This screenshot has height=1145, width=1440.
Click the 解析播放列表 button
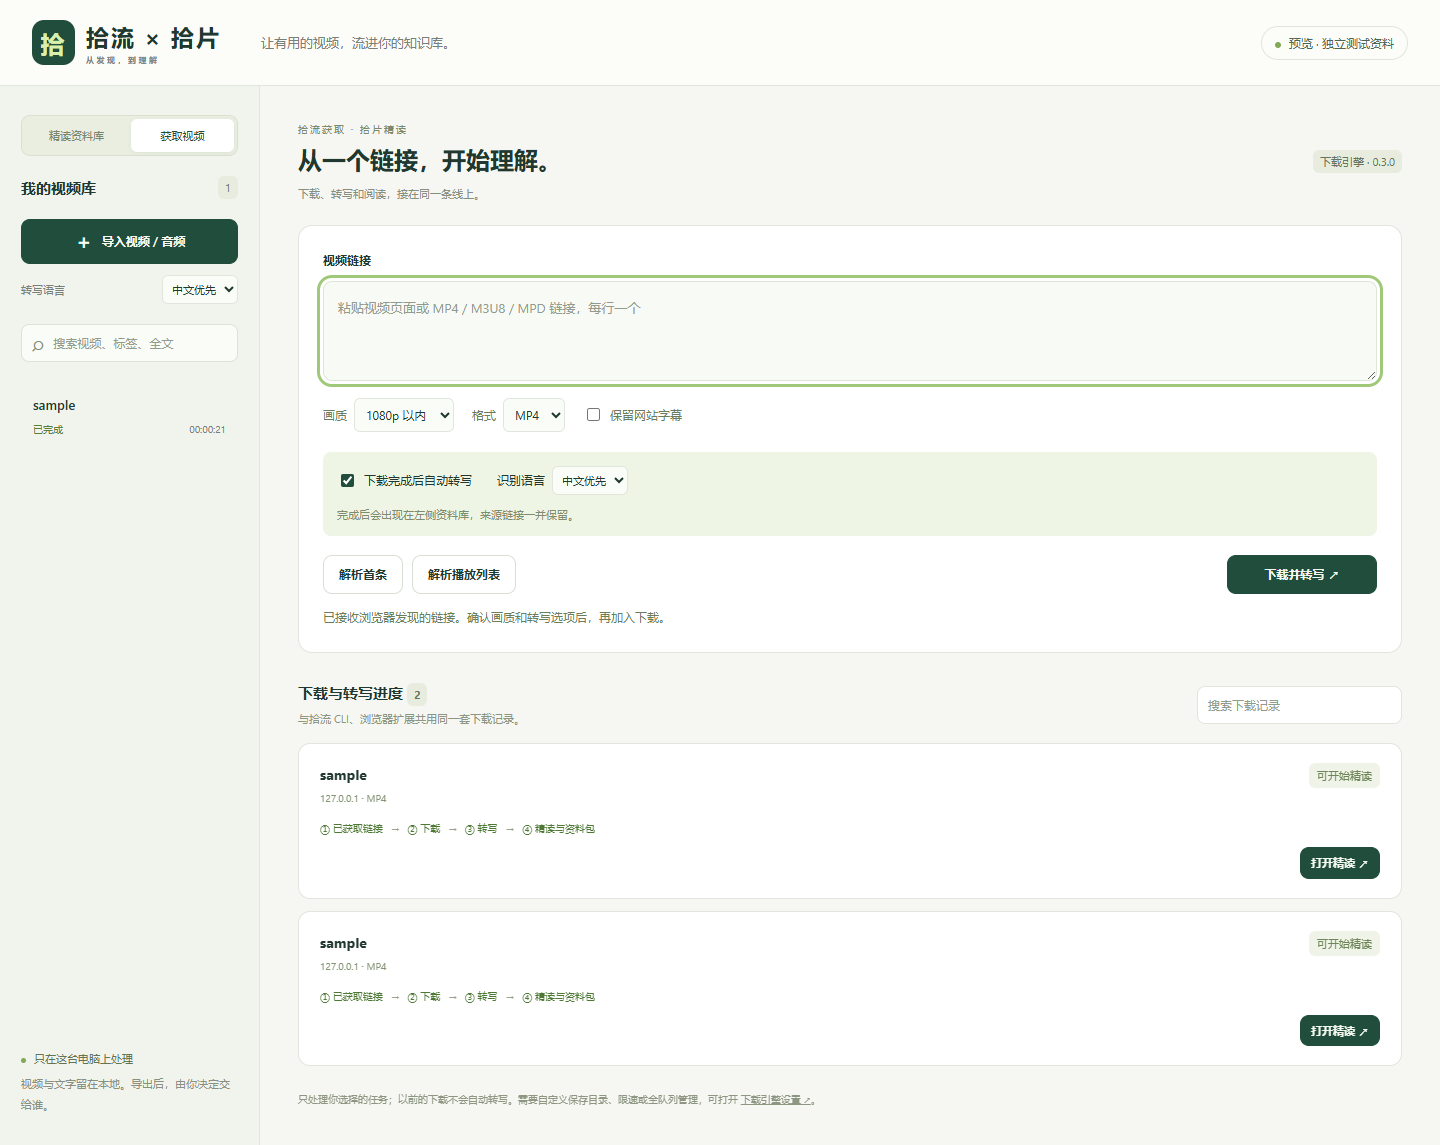(x=464, y=575)
